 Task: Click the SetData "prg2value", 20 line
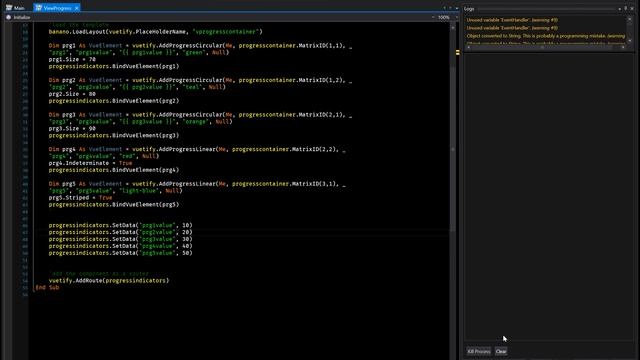(120, 232)
